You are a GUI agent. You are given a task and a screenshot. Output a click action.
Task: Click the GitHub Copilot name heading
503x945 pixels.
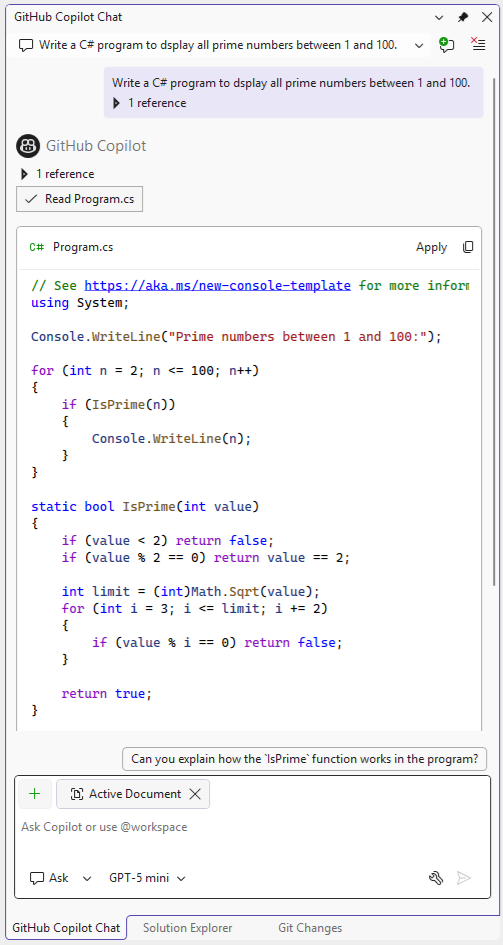(x=96, y=146)
